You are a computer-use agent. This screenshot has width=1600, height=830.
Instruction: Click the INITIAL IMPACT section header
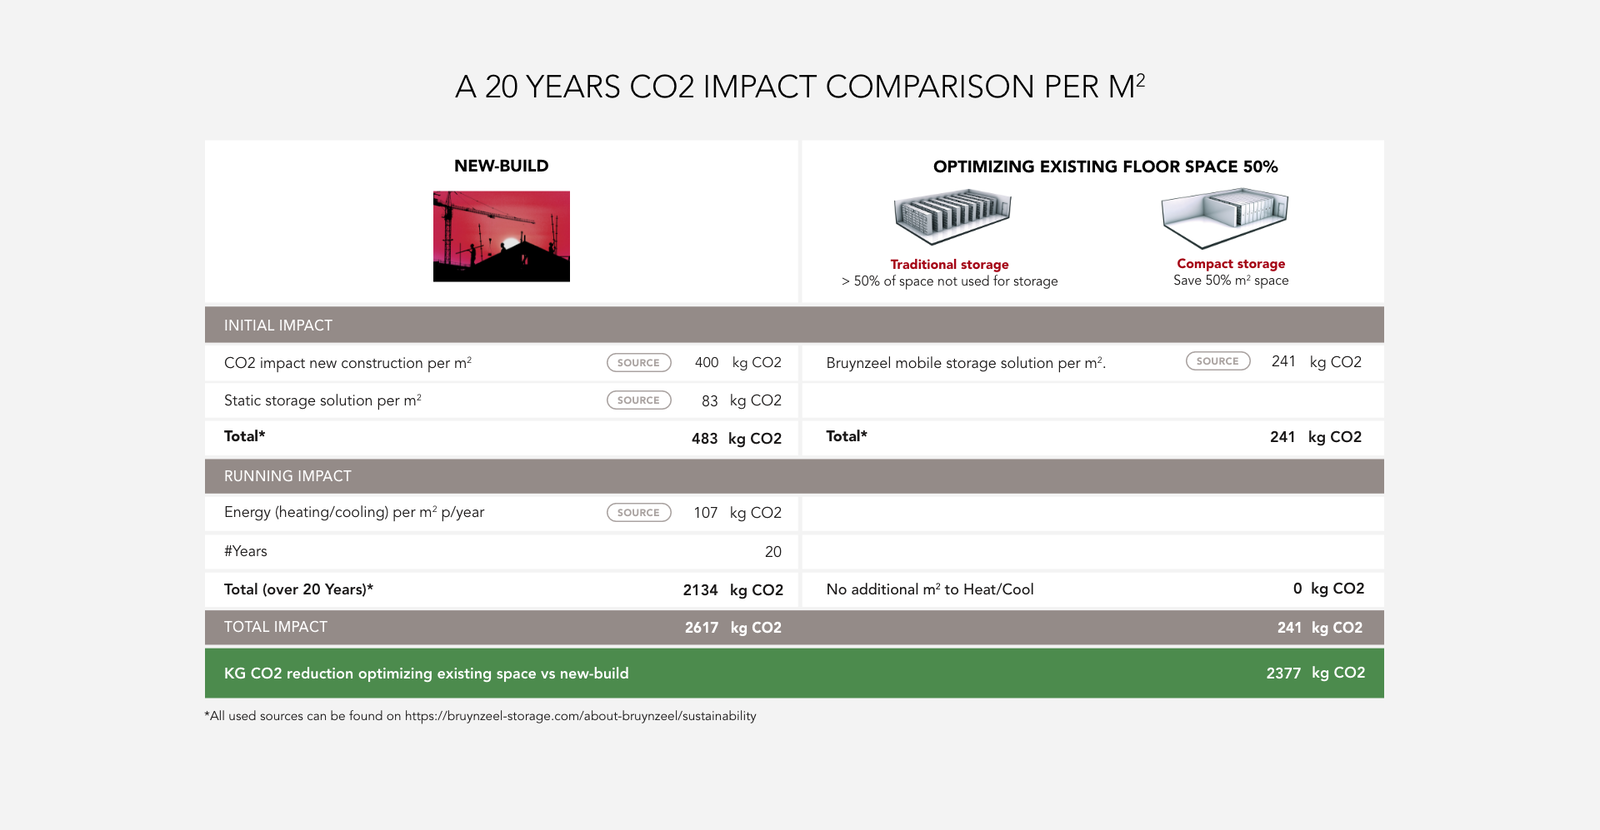[x=278, y=325]
